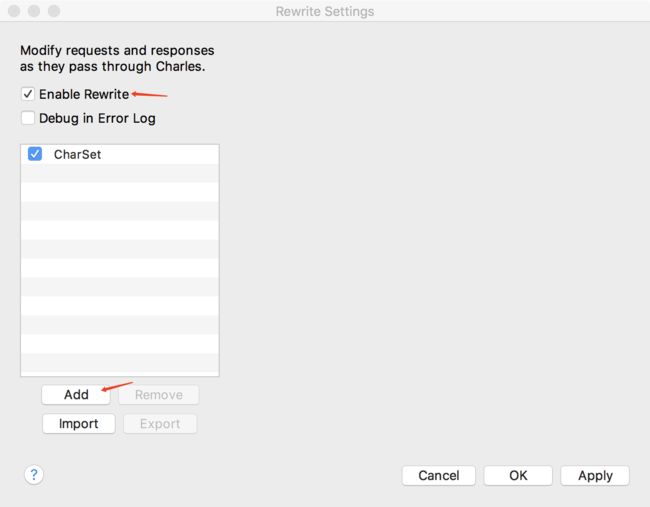Enable the Debug in Error Log checkbox

click(28, 118)
